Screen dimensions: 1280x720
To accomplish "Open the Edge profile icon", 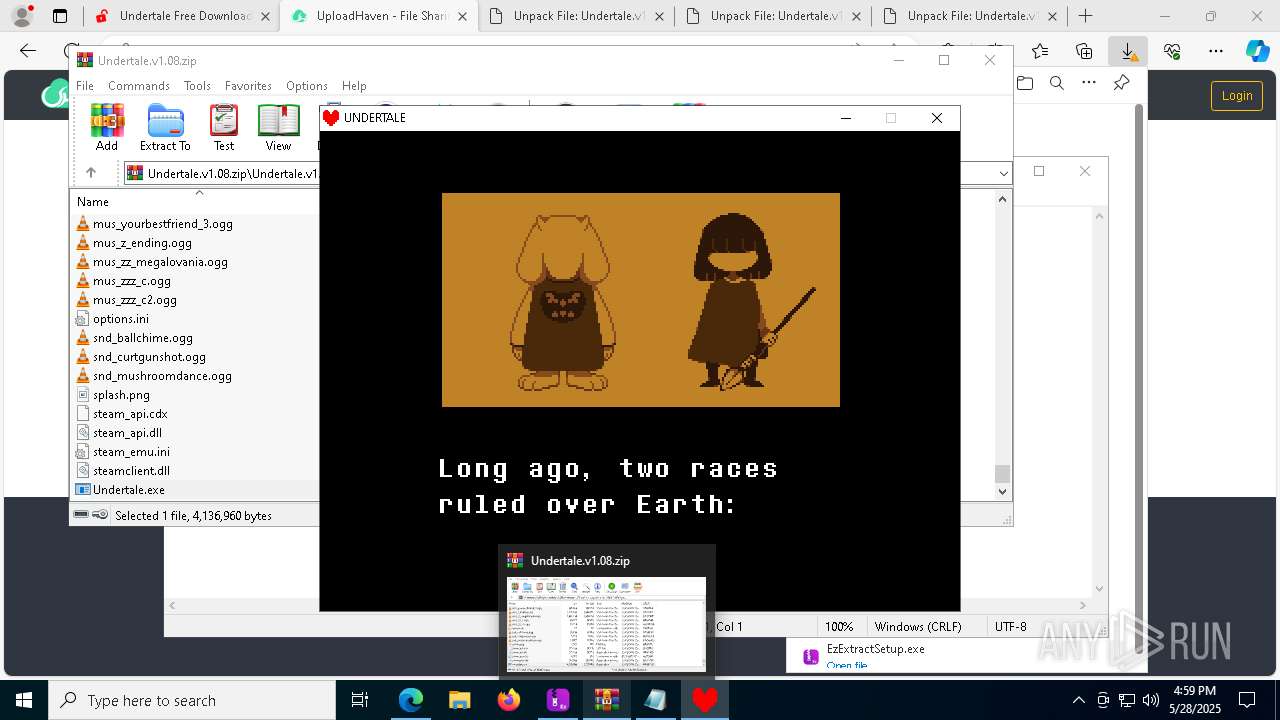I will tap(21, 16).
